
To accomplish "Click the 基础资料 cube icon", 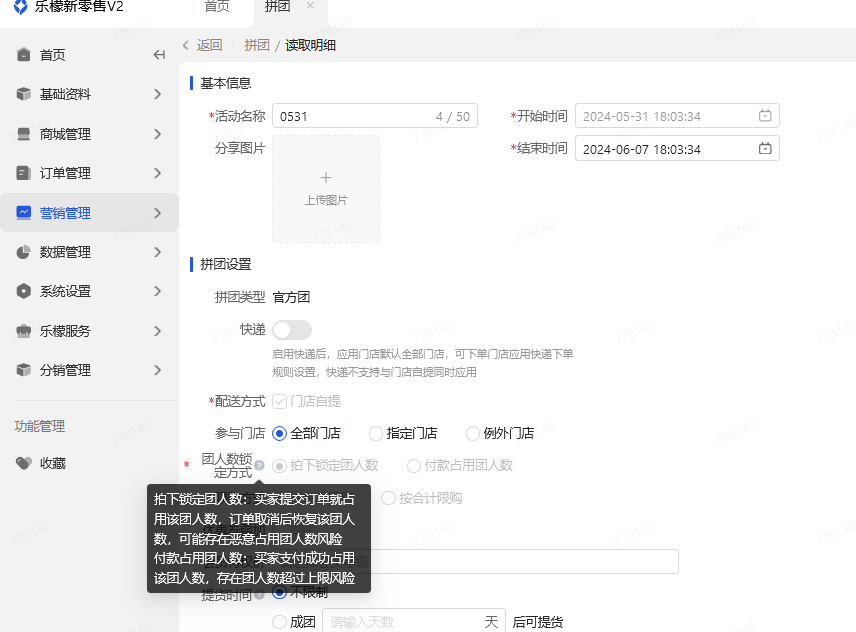I will click(23, 94).
